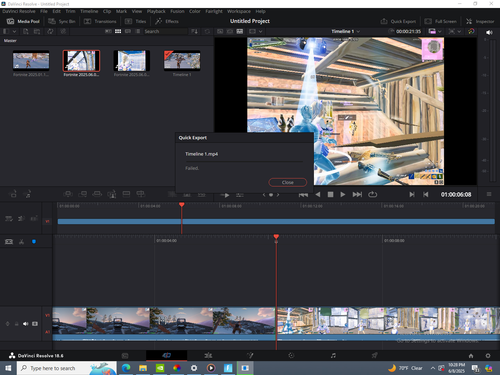Play the timeline in reverse
The image size is (500, 375).
coord(318,194)
